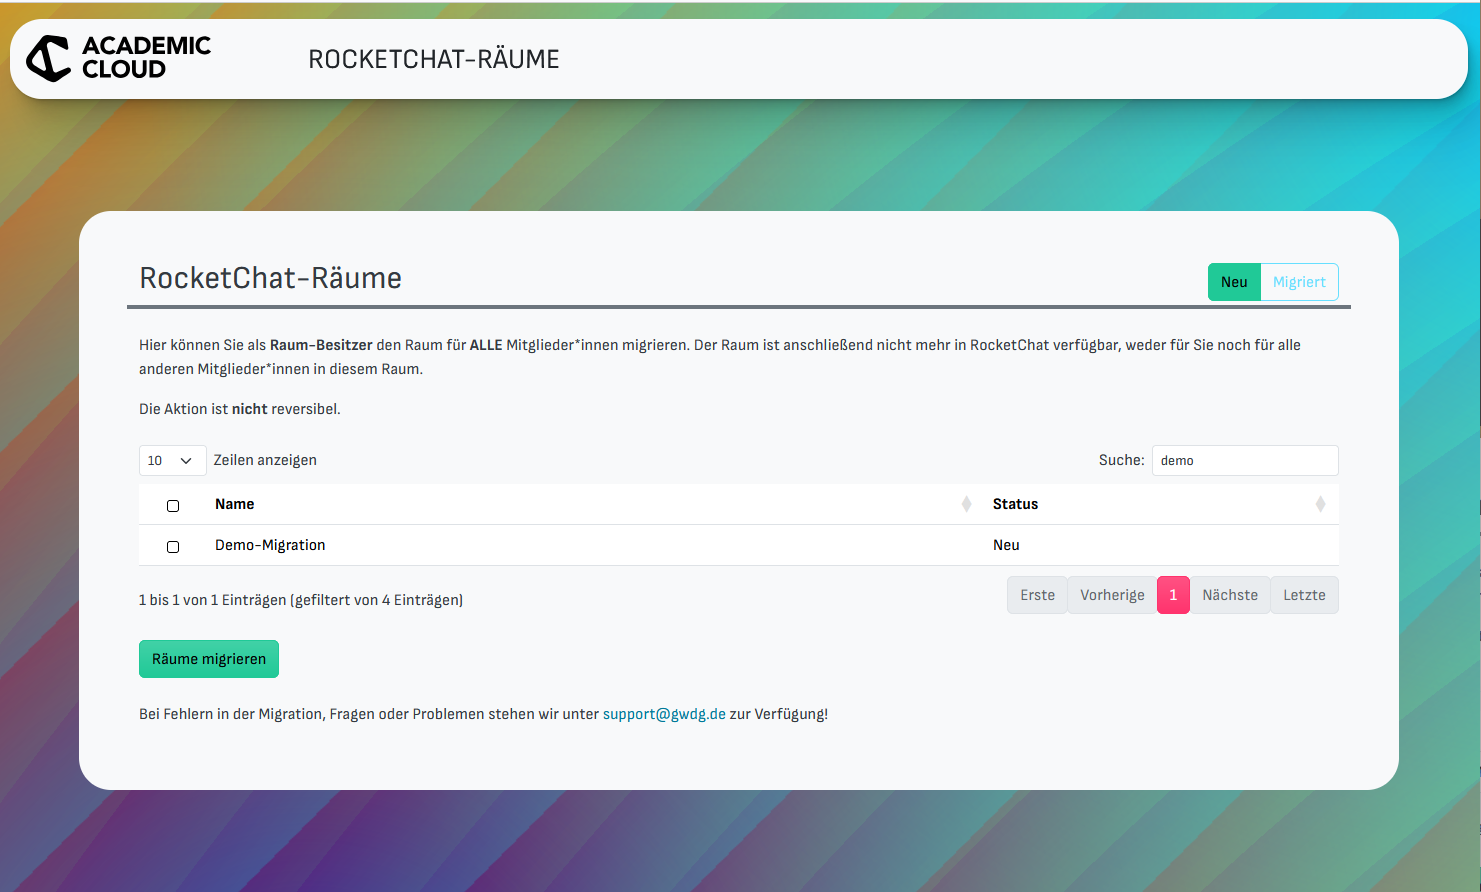Click the entries count text '1 bis 1 von 1 Einträgen'

pos(212,600)
